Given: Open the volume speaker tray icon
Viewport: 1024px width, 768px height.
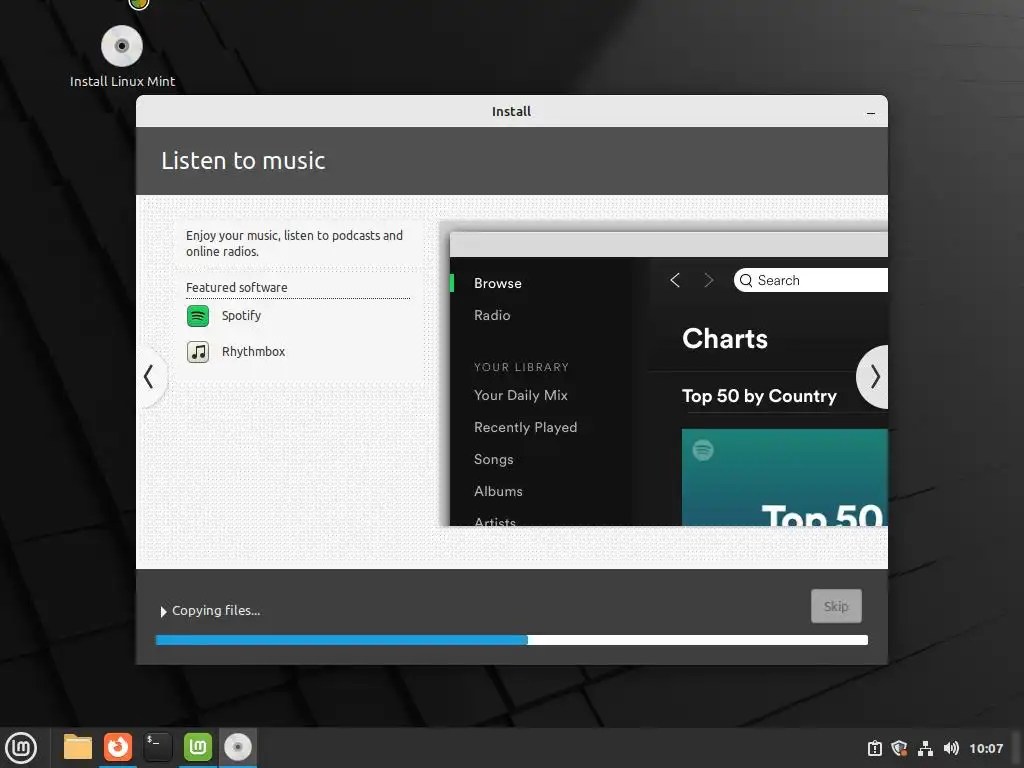Looking at the screenshot, I should (x=951, y=748).
